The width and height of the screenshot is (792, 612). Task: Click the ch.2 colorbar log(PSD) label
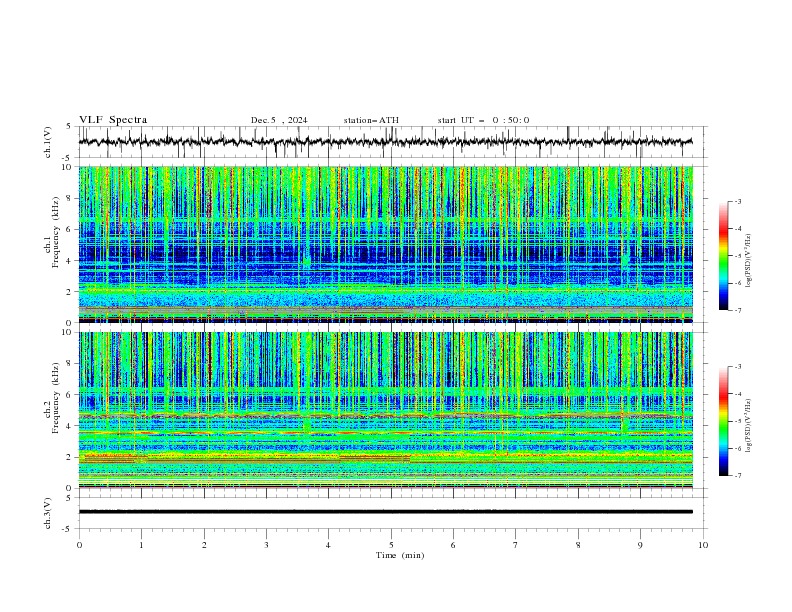(749, 425)
